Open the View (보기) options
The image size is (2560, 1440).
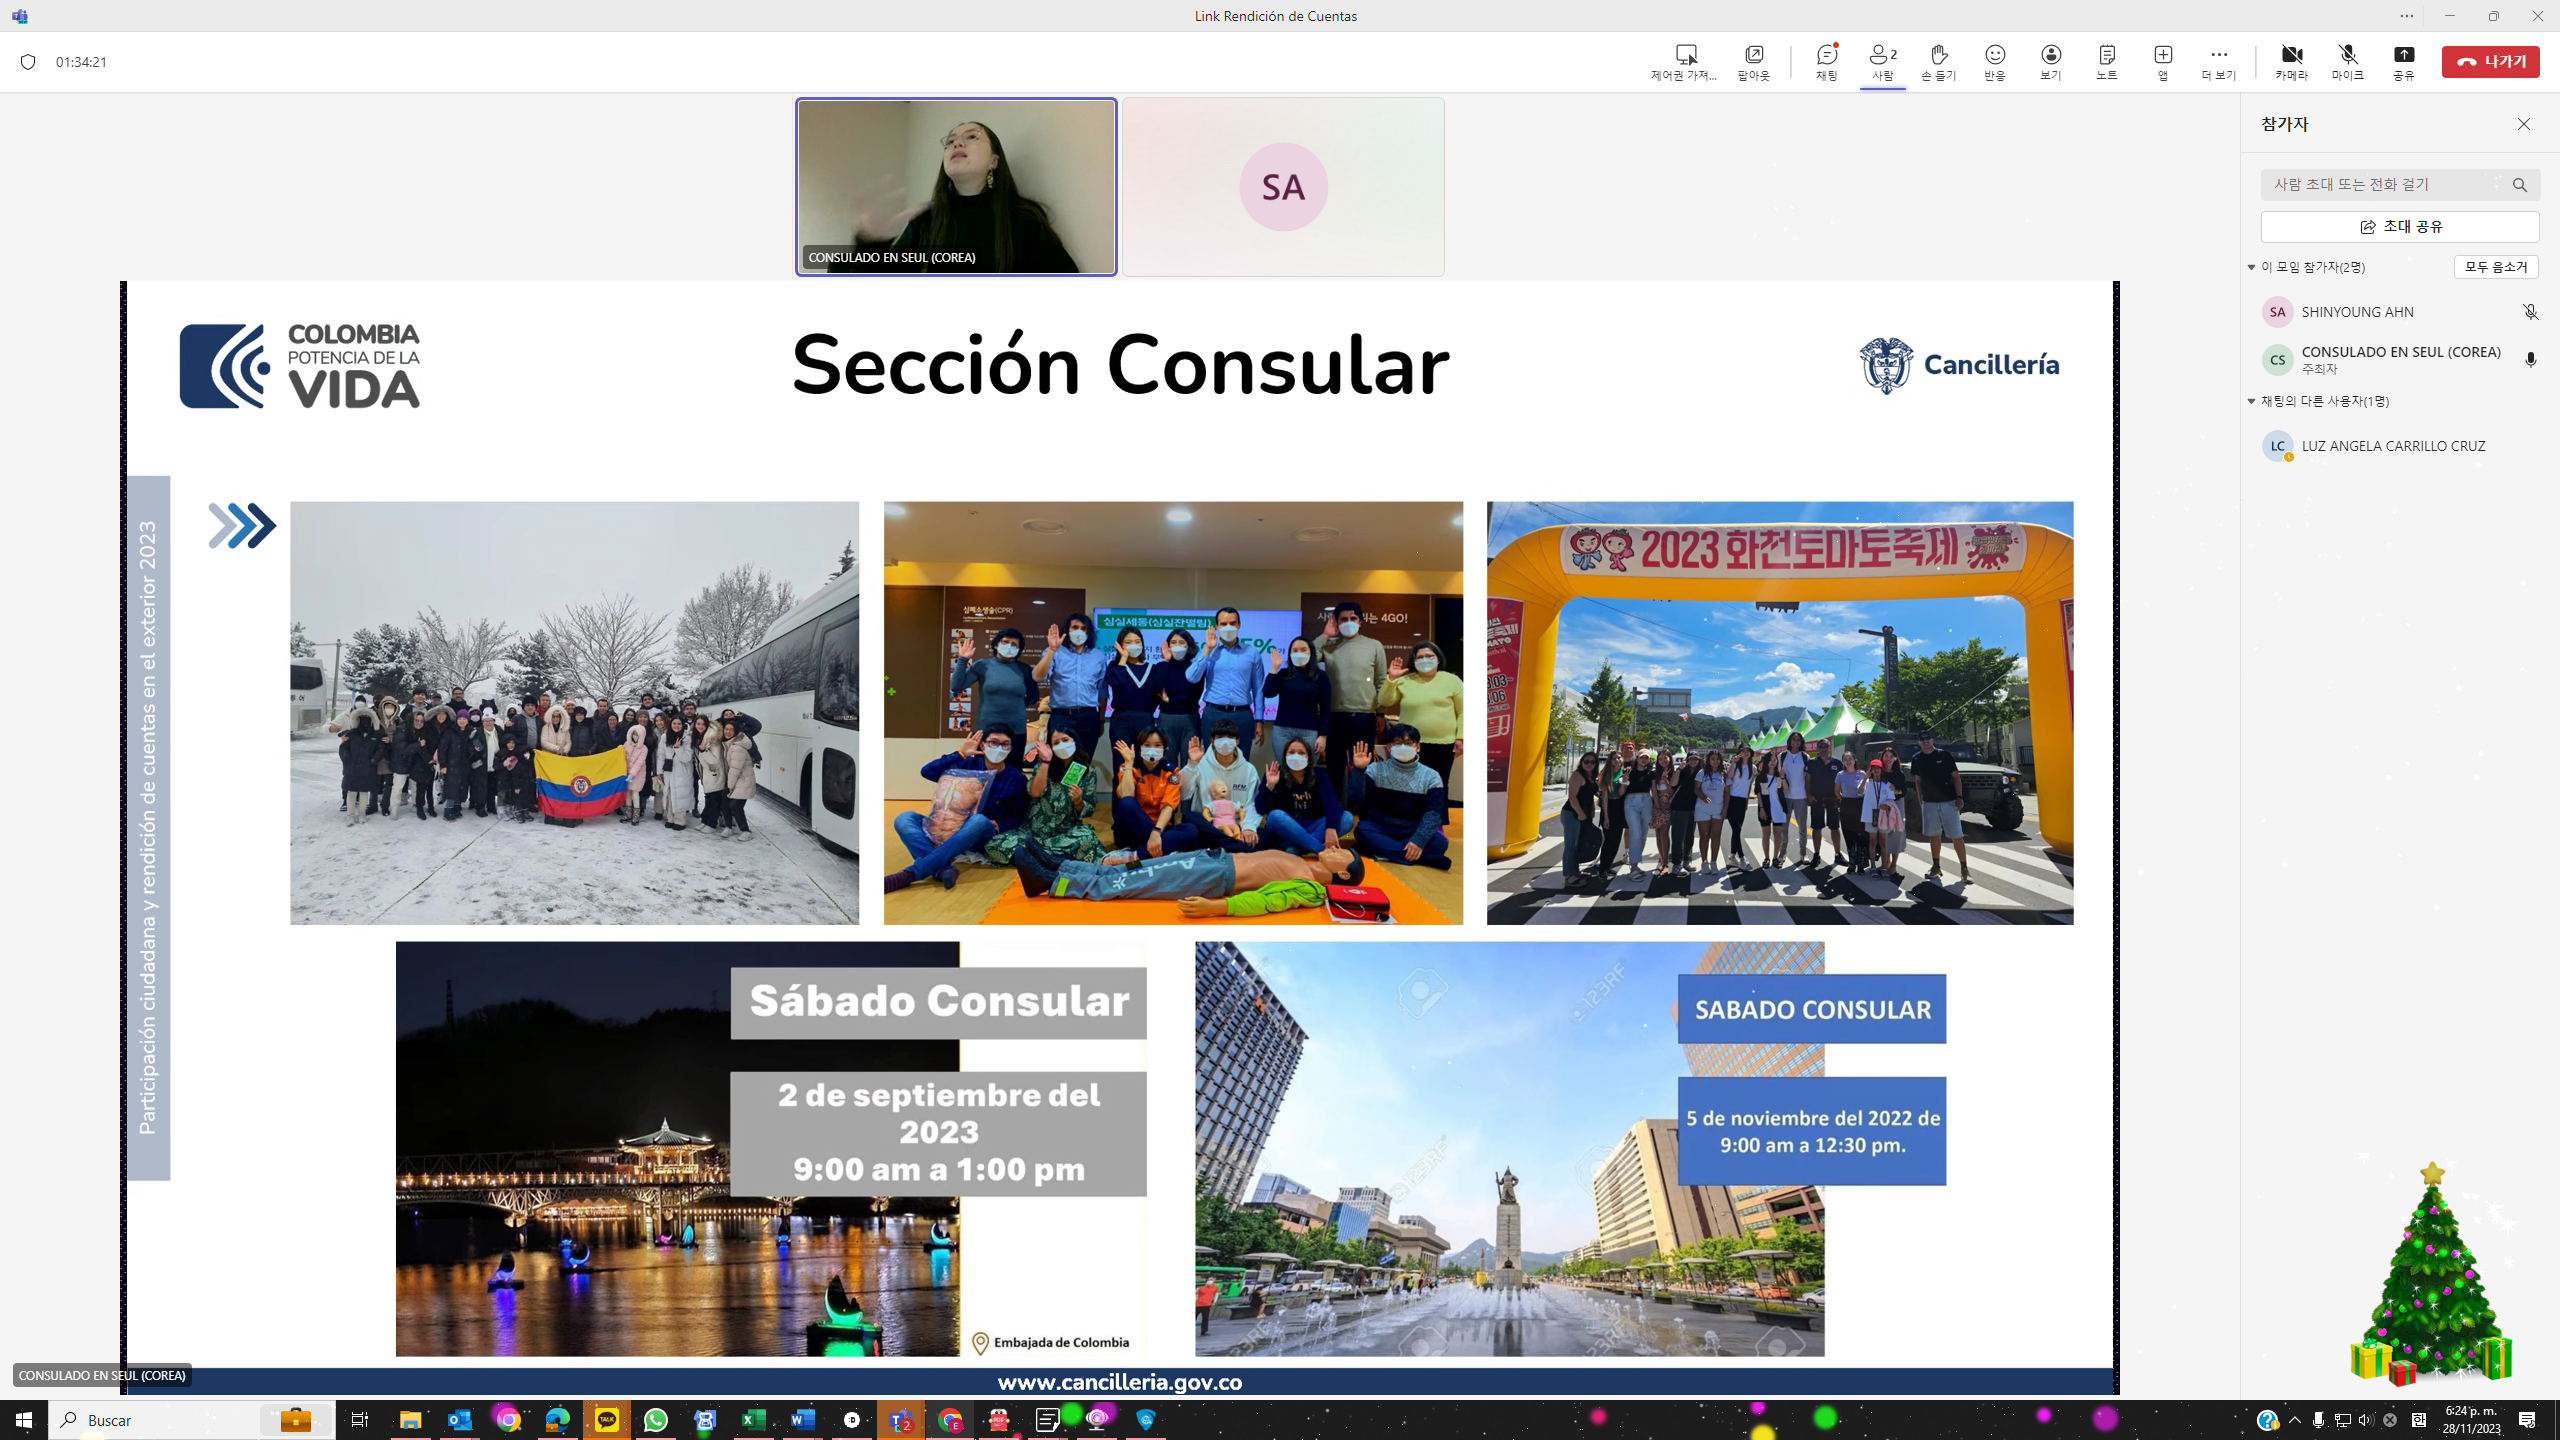point(2051,61)
